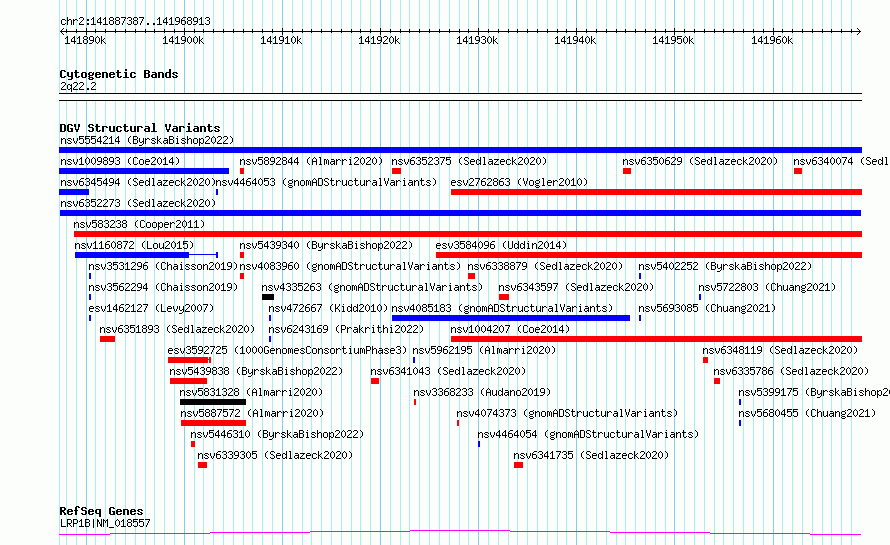This screenshot has height=545, width=890.
Task: Select the nsv1009893 (Coe2014) label
Action: point(120,161)
